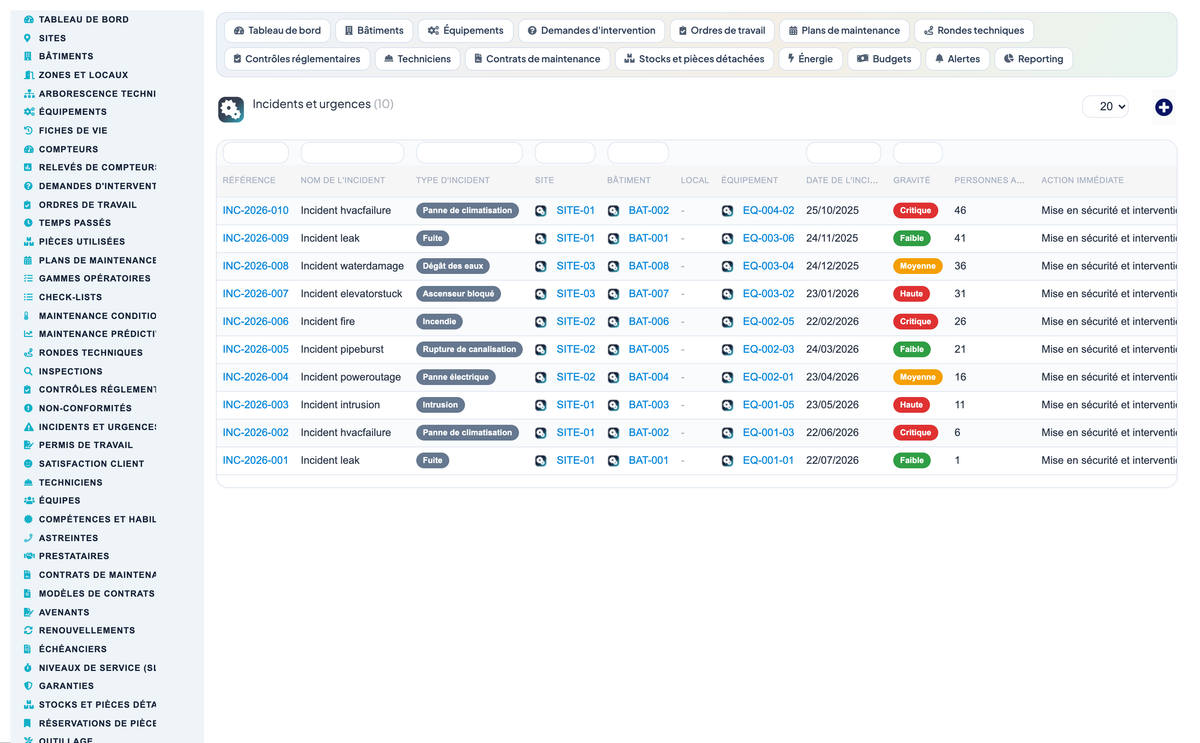Click the Maintenance prédictive chart icon
The image size is (1200, 743).
pos(28,334)
